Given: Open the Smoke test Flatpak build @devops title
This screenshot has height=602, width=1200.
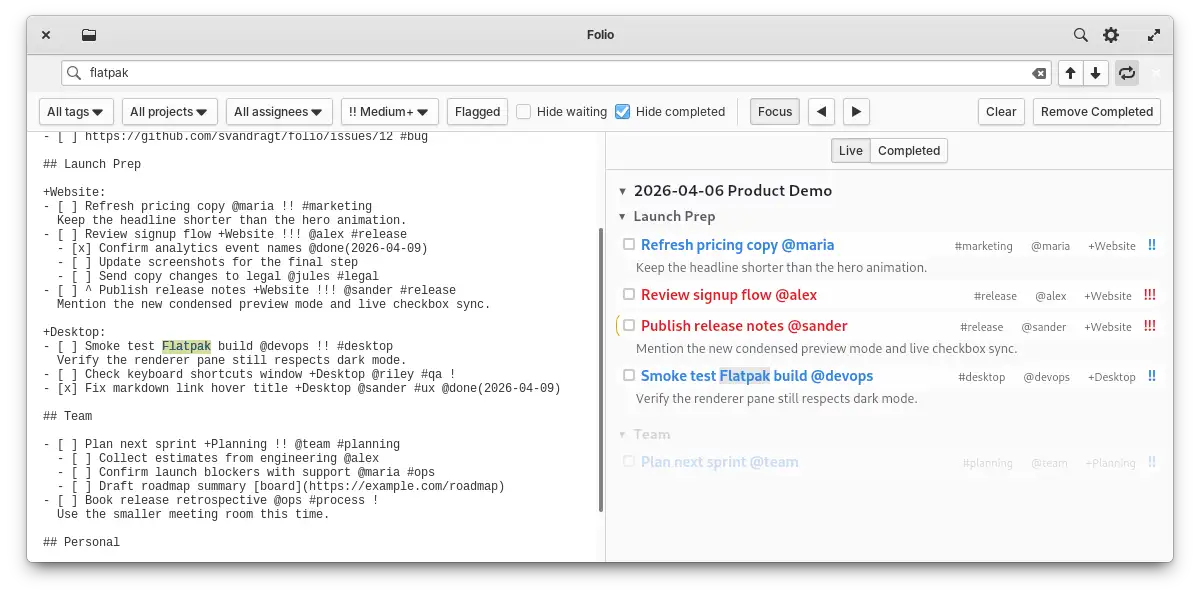Looking at the screenshot, I should [x=757, y=377].
